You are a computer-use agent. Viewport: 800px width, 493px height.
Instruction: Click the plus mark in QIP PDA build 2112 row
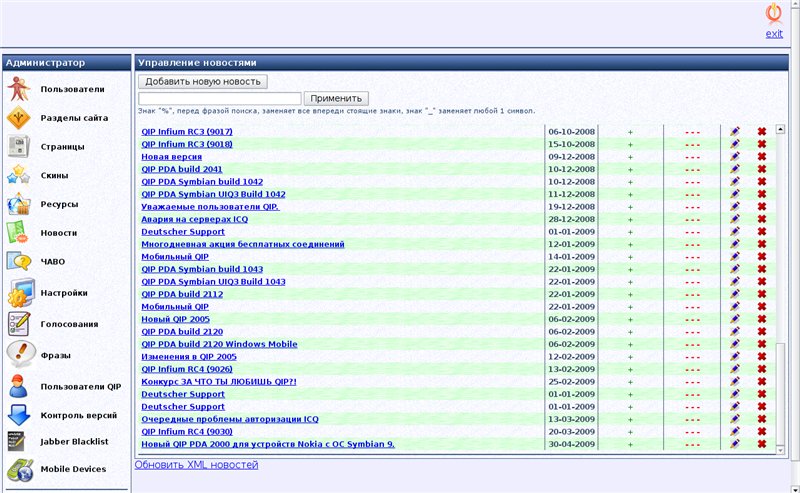pyautogui.click(x=630, y=294)
